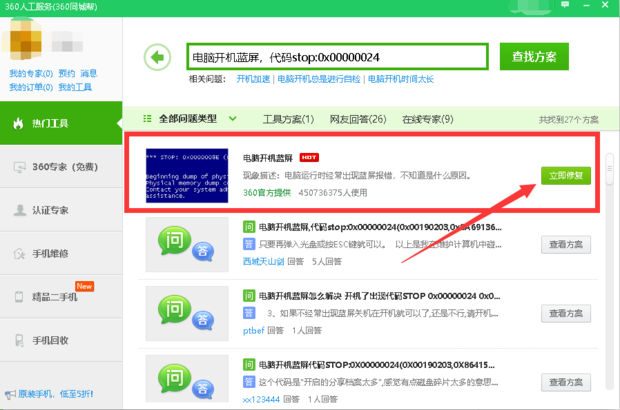
Task: Click the 原装手机，低至5折! promo link
Action: coord(56,394)
